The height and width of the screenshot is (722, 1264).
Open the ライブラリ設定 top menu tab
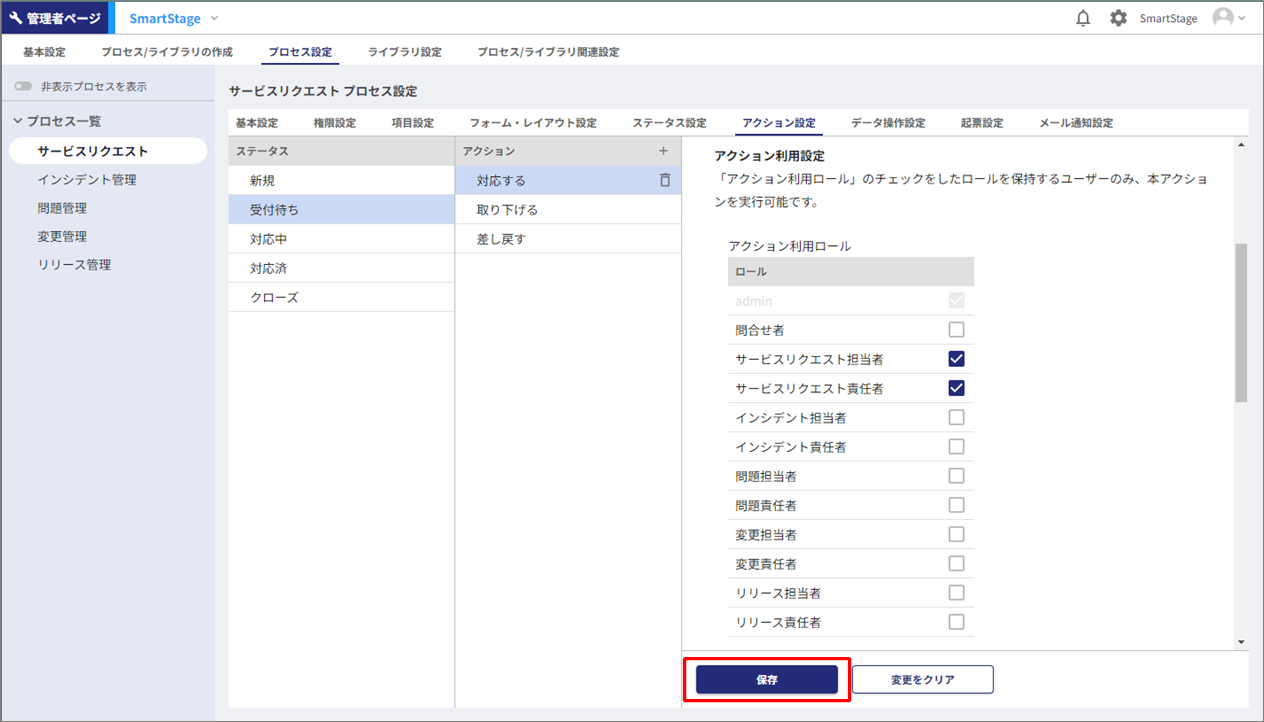point(404,52)
